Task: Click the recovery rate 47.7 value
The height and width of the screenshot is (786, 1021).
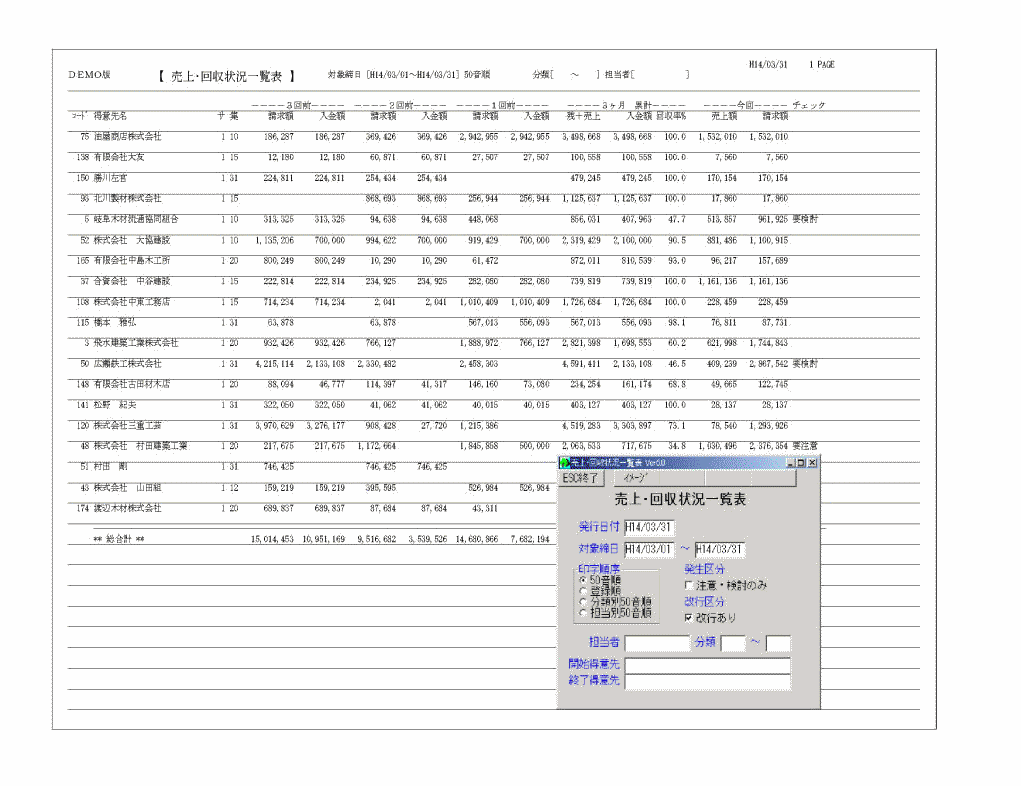Action: (677, 219)
